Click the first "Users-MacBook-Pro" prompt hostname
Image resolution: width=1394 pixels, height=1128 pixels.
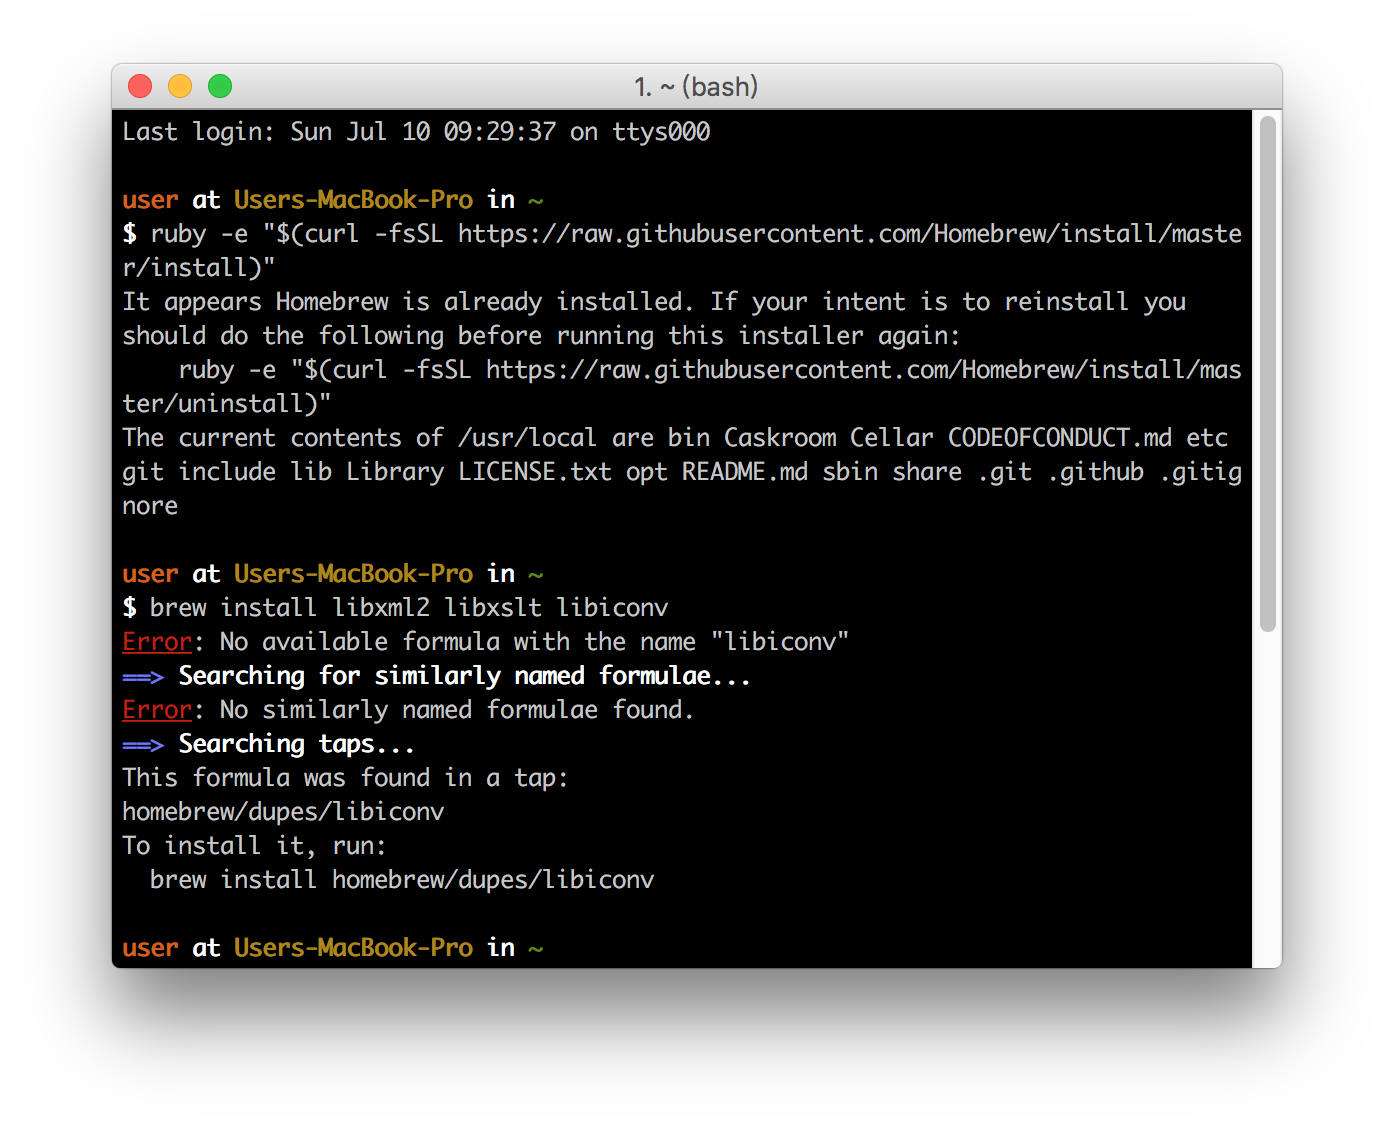[x=353, y=200]
